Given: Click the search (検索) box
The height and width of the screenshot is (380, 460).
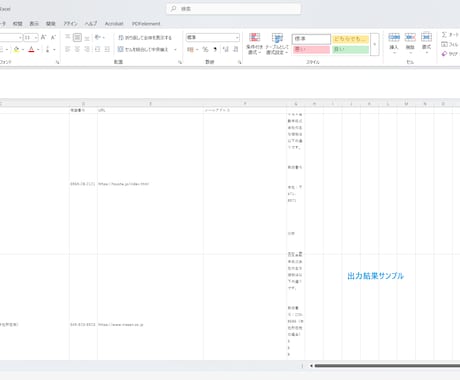Looking at the screenshot, I should (x=234, y=9).
